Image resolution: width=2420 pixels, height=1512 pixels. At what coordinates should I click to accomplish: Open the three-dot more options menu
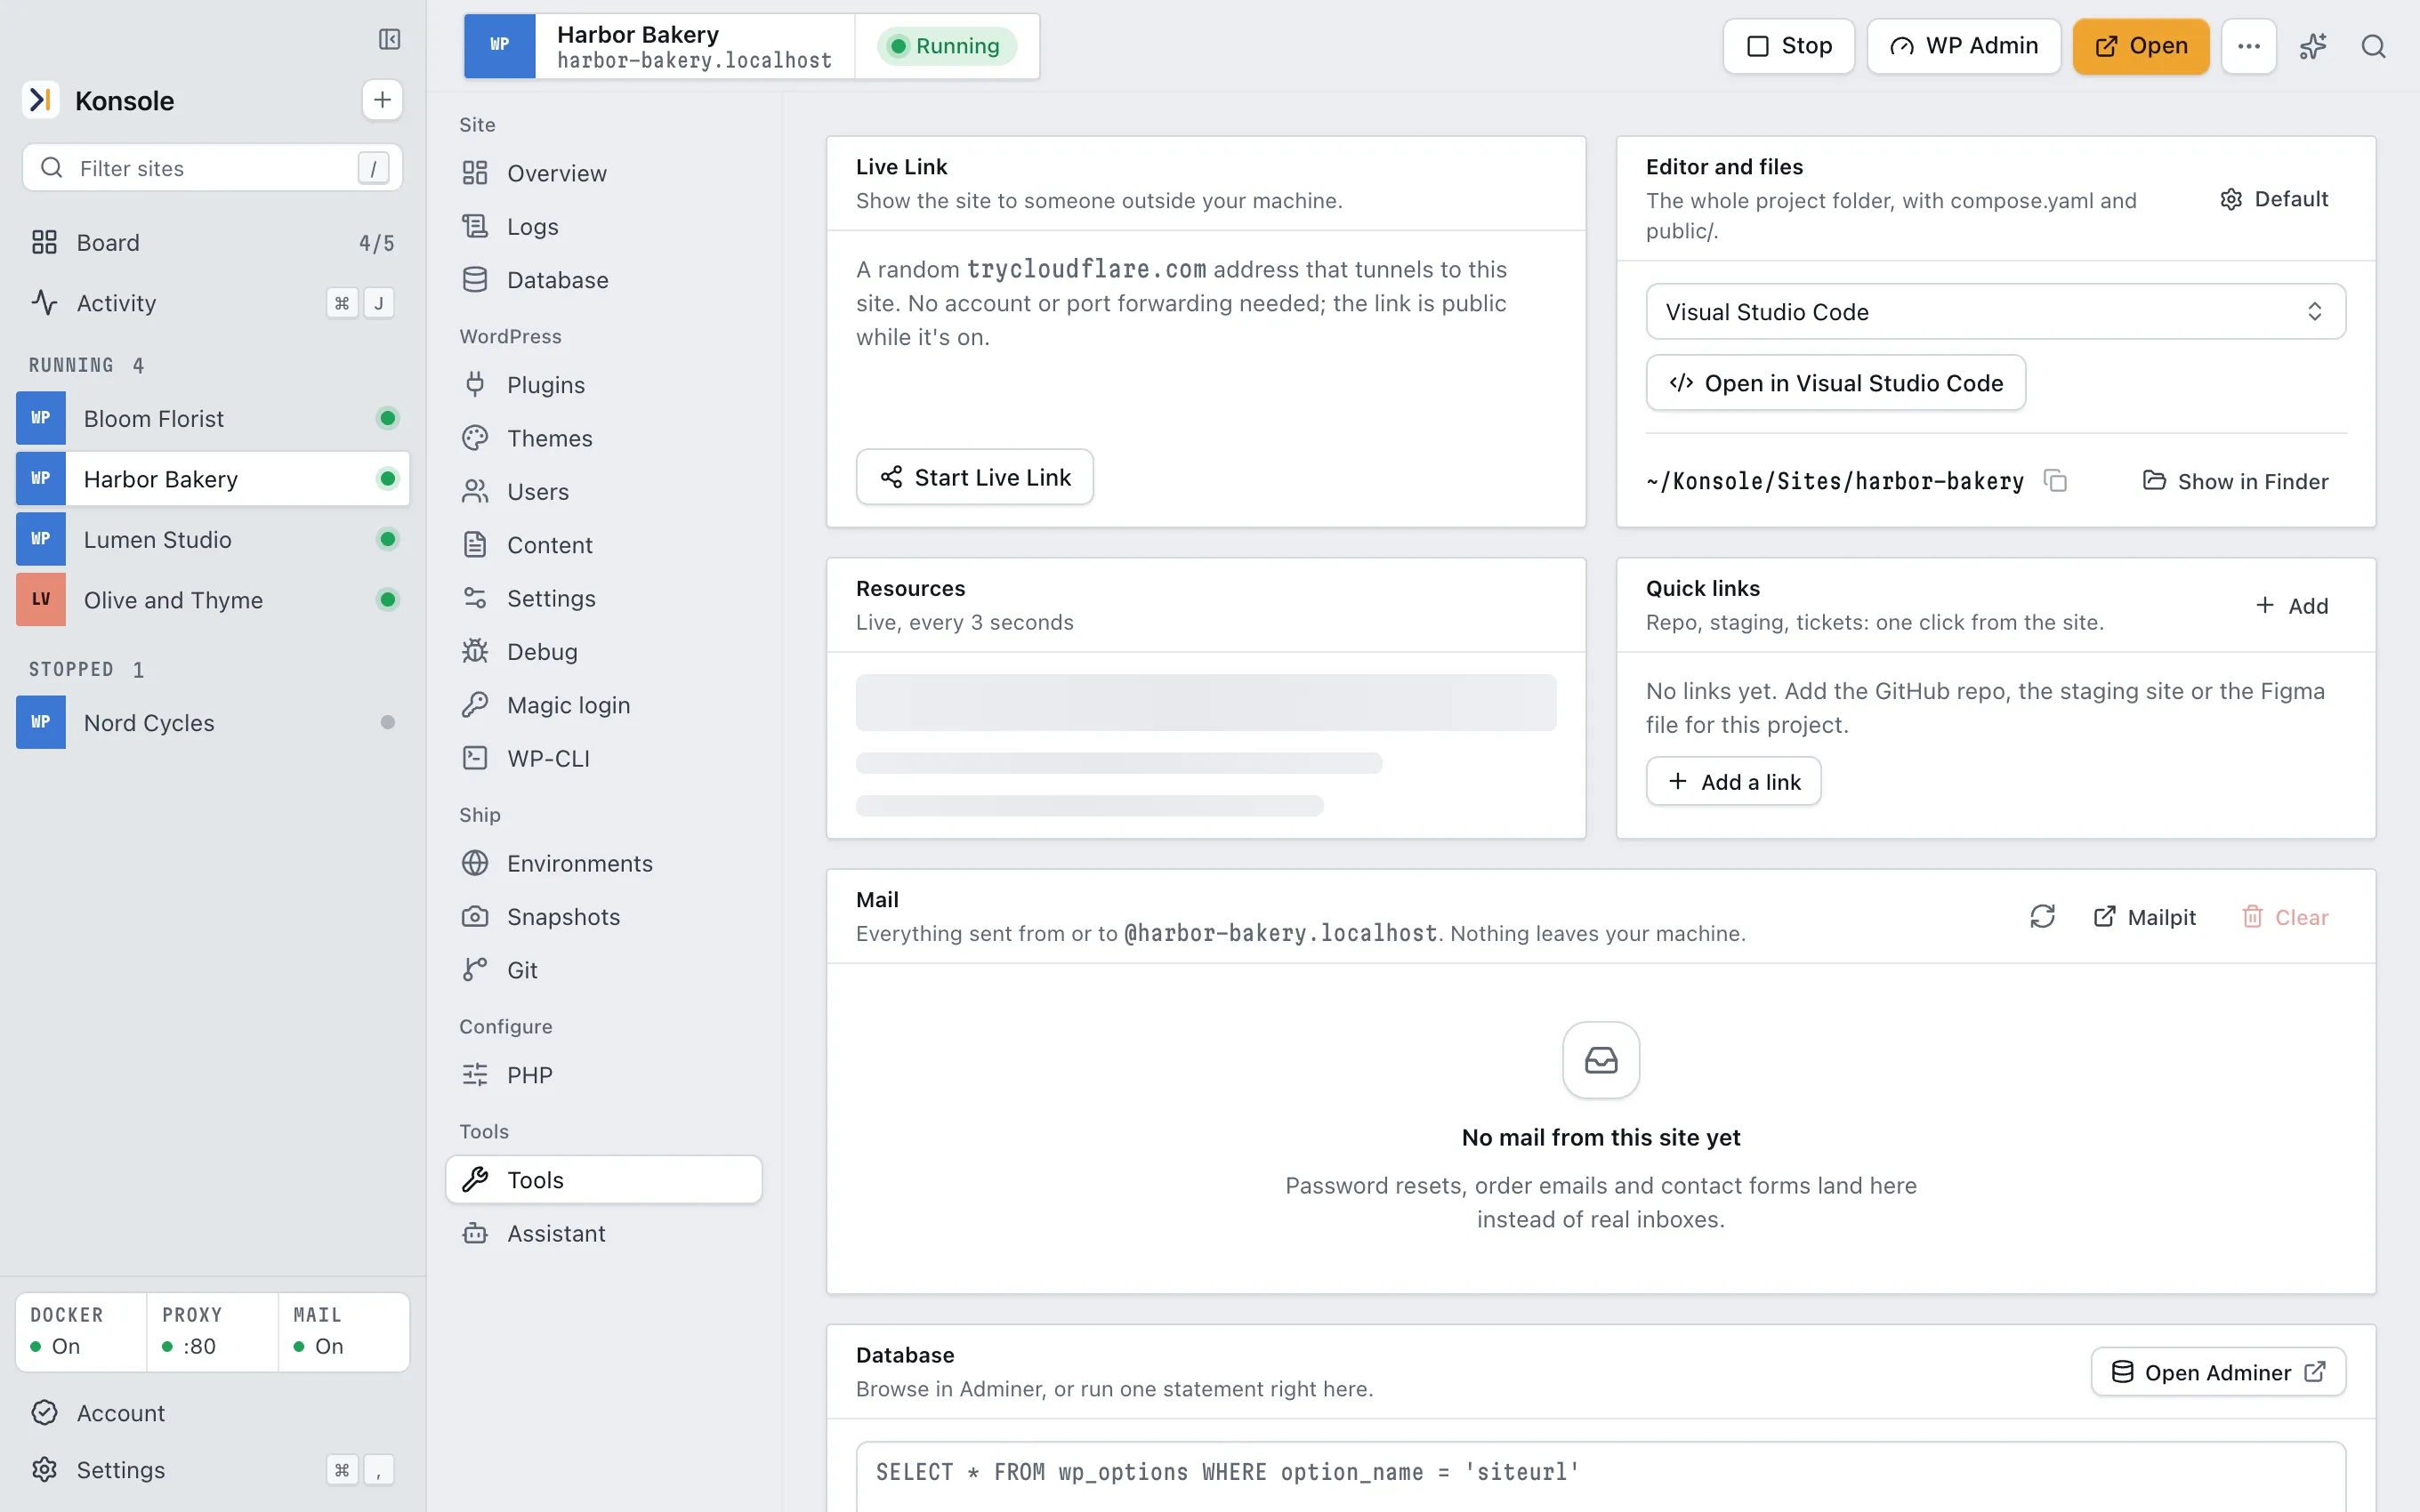click(x=2249, y=46)
